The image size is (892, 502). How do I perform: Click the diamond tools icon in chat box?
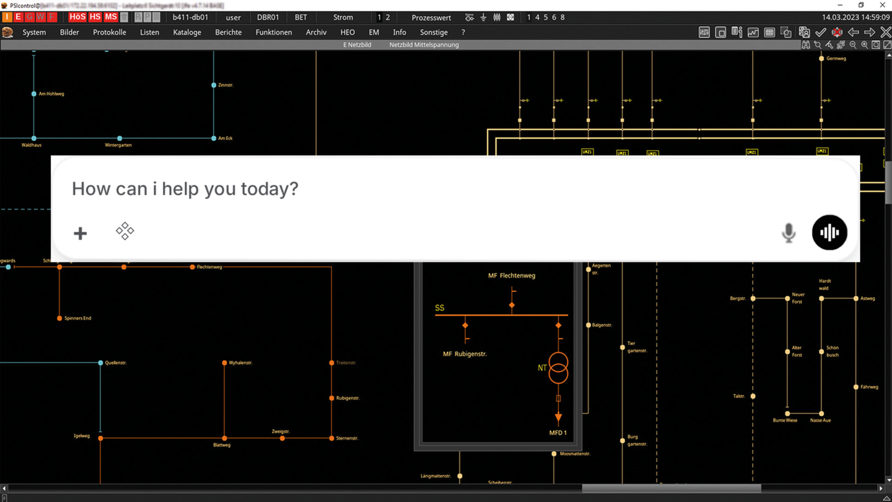(x=125, y=231)
